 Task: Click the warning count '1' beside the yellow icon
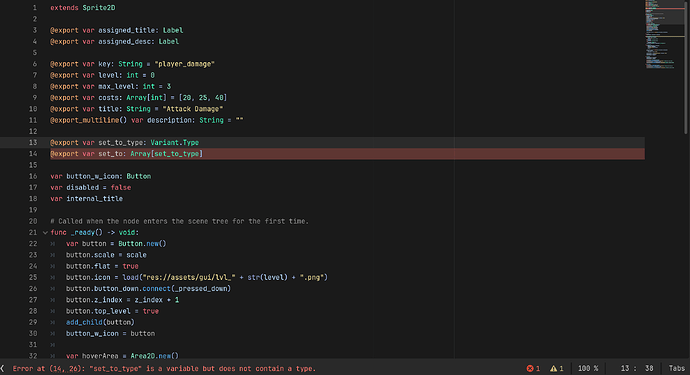tap(561, 368)
